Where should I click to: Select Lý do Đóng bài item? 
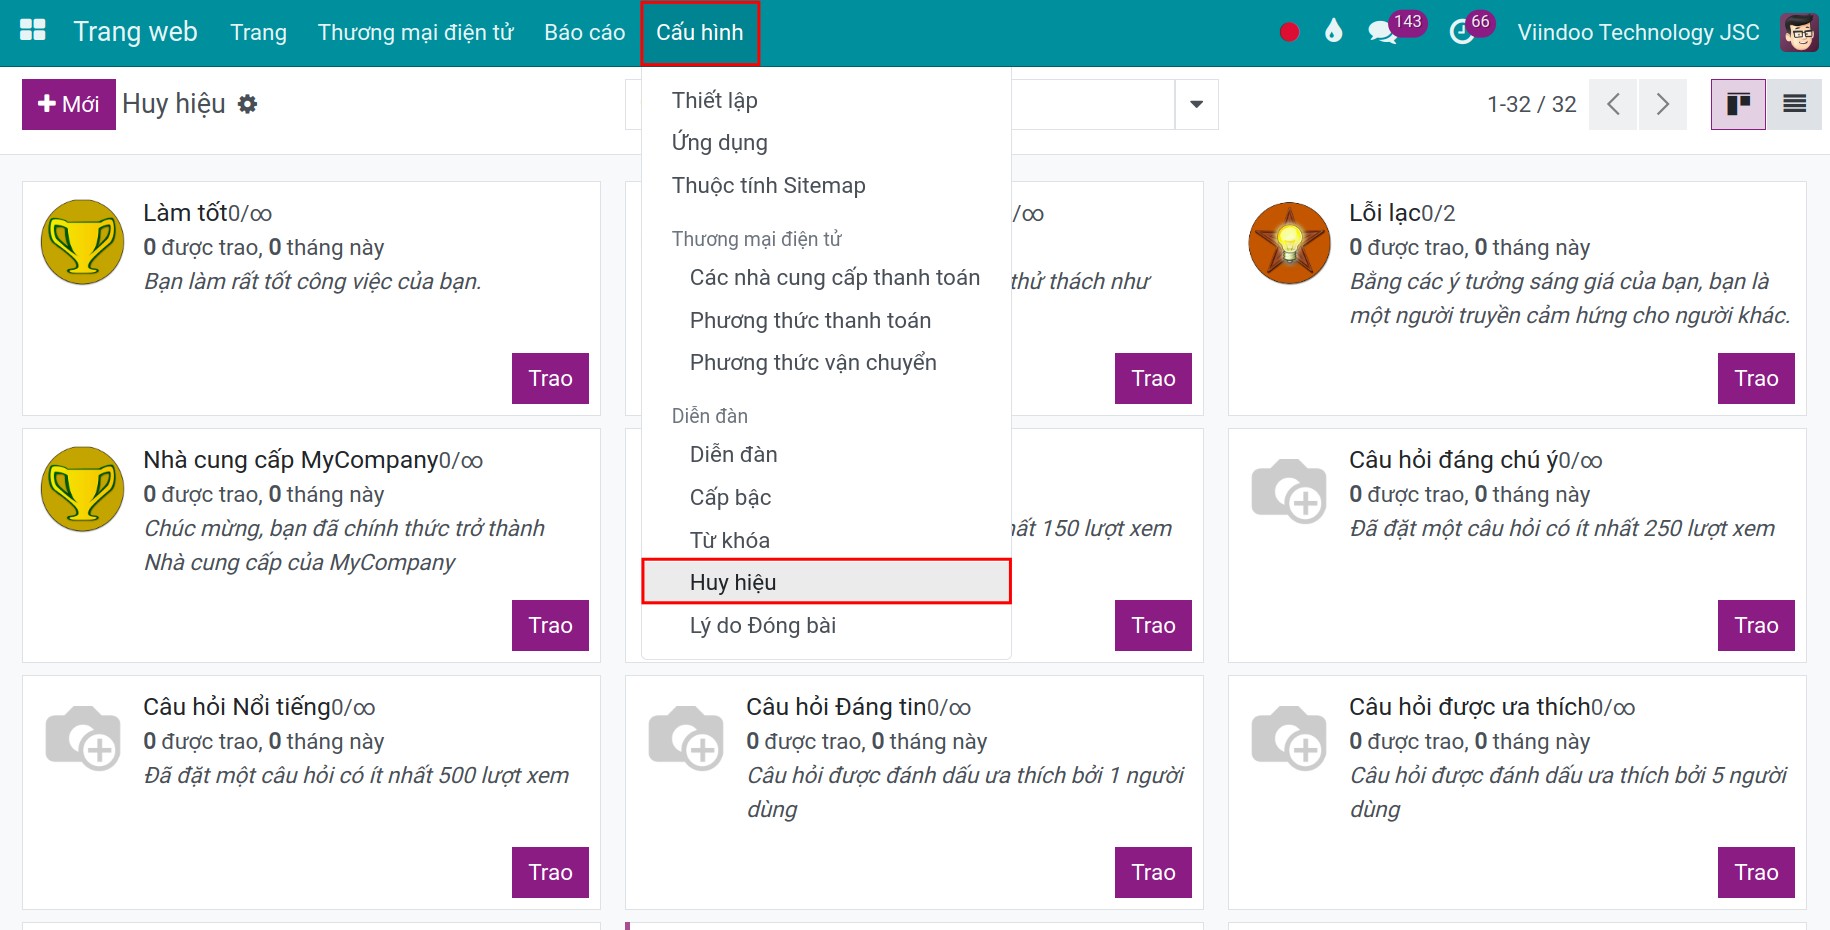826,626
